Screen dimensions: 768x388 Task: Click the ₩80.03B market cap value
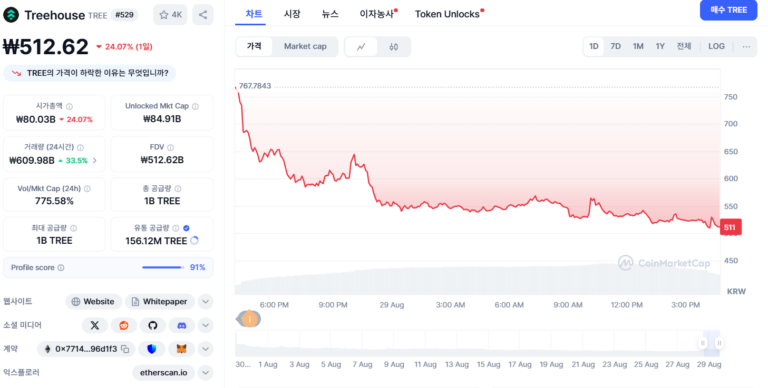point(35,119)
